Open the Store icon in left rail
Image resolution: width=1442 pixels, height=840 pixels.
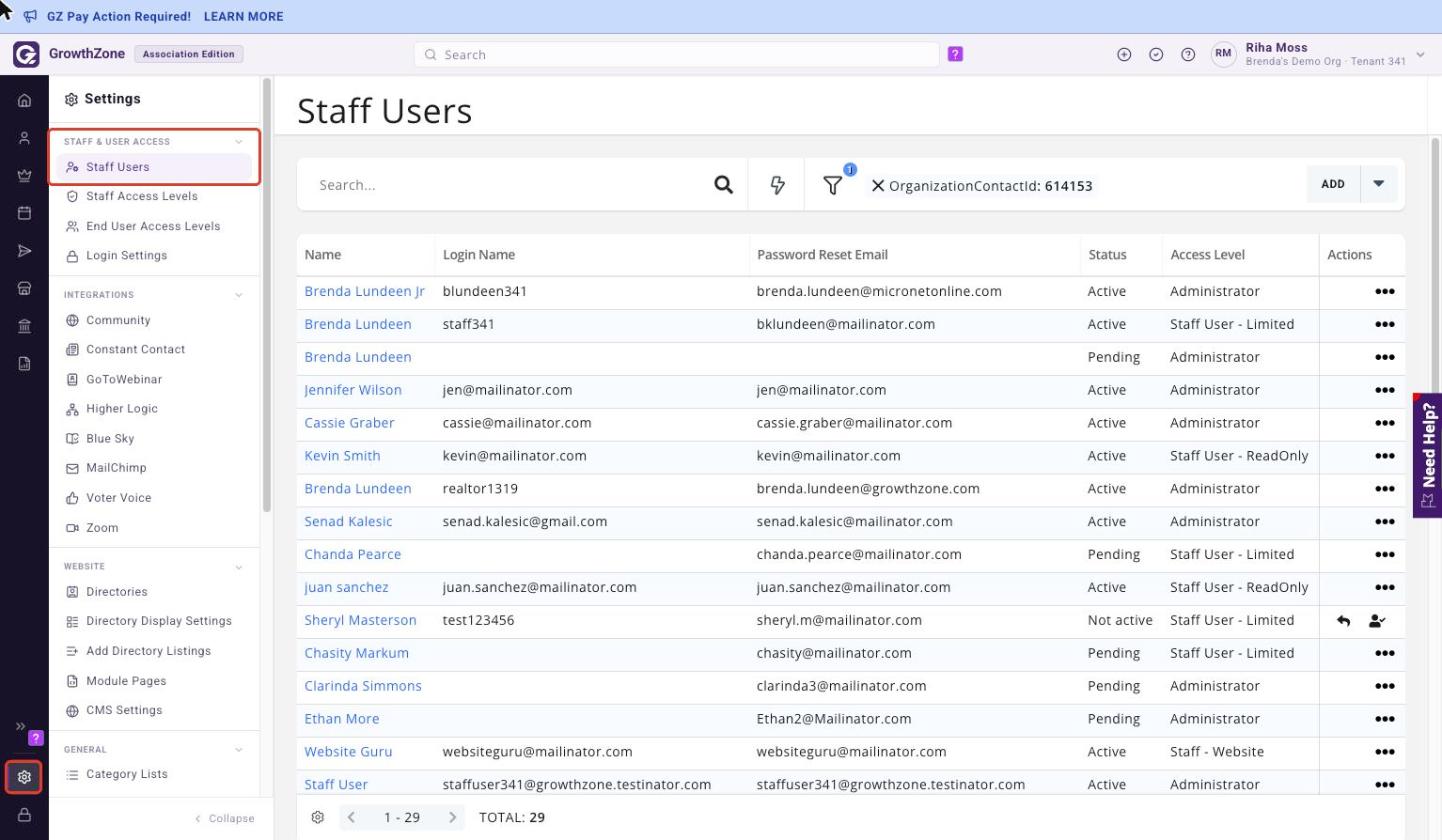24,288
